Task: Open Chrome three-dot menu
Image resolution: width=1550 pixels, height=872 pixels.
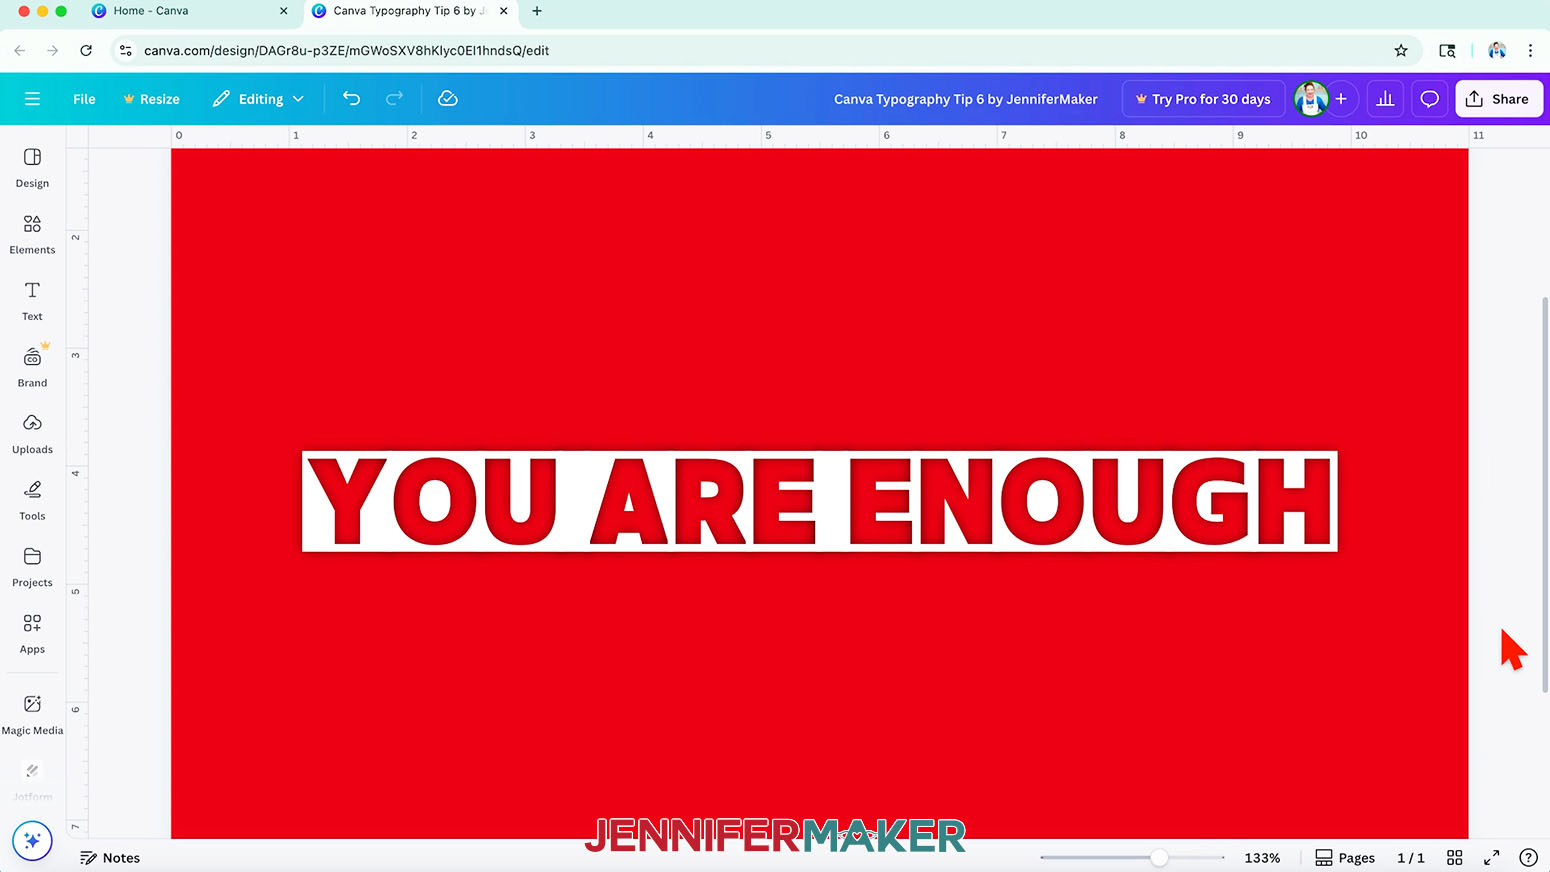Action: 1530,50
